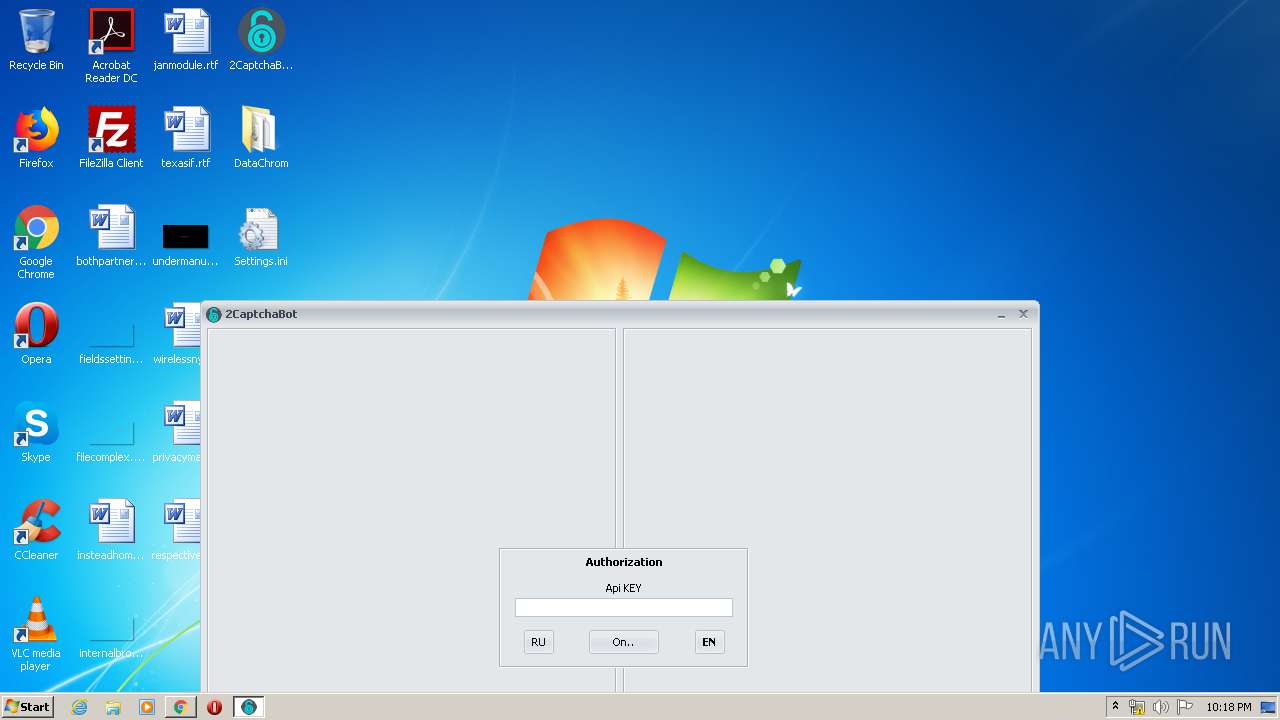Minimize the 2CaptchaBot window

pyautogui.click(x=1002, y=314)
